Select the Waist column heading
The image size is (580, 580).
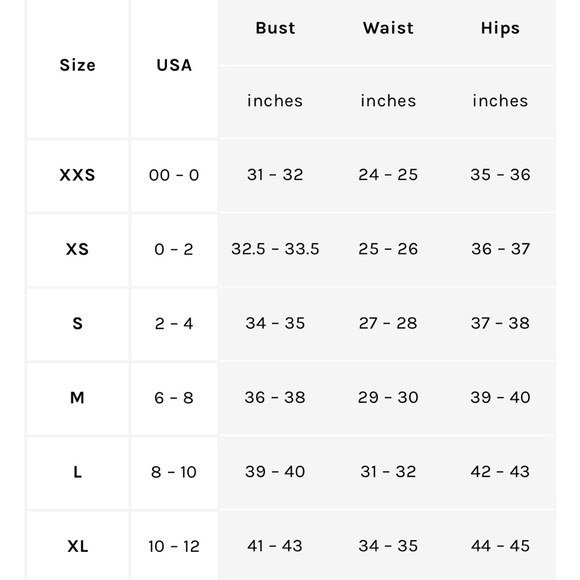(388, 28)
